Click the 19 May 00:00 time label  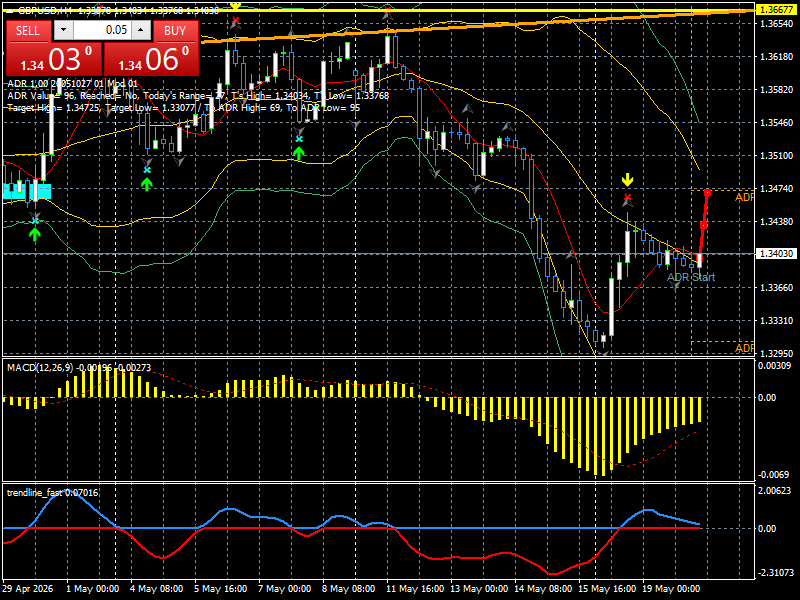(x=671, y=588)
